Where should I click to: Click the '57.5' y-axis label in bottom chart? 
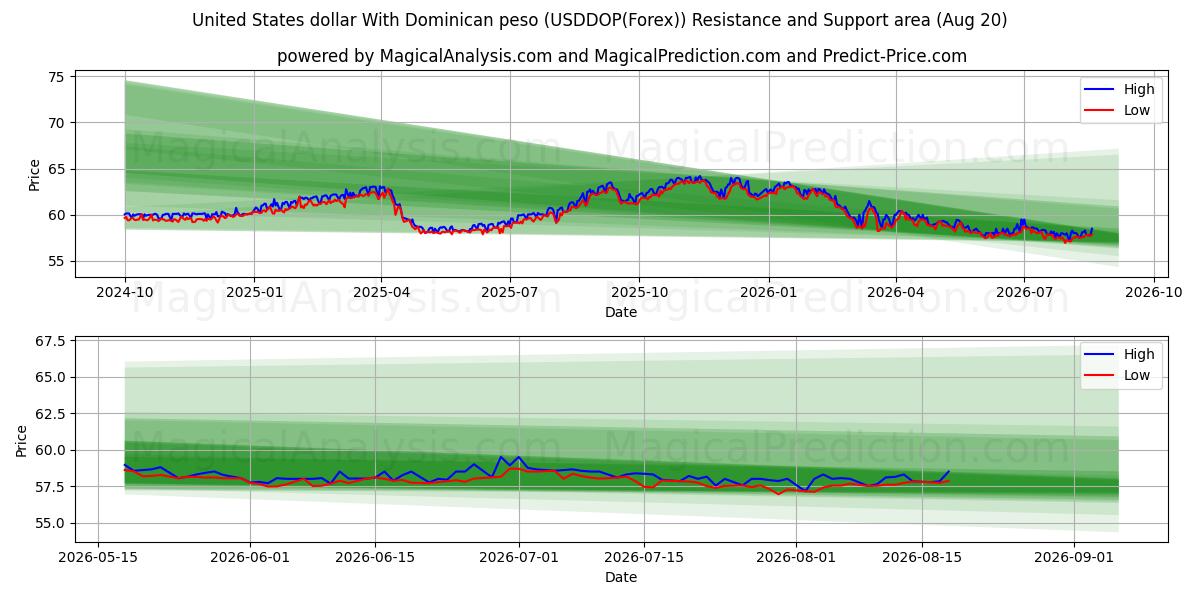coord(51,487)
